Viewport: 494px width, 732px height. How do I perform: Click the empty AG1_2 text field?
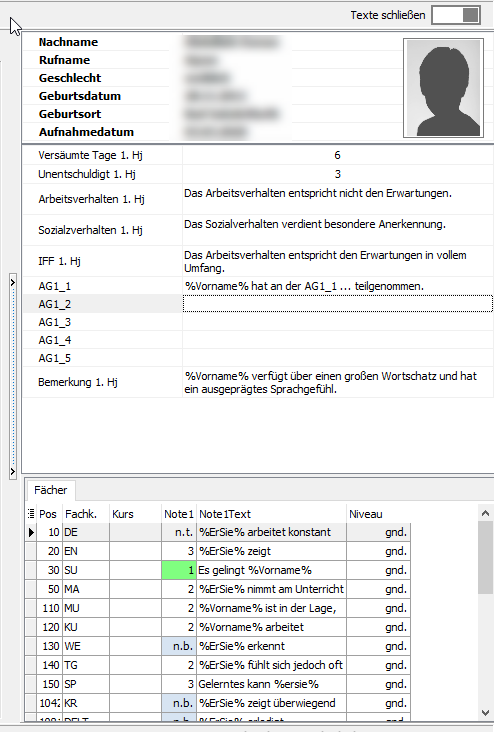pos(338,304)
